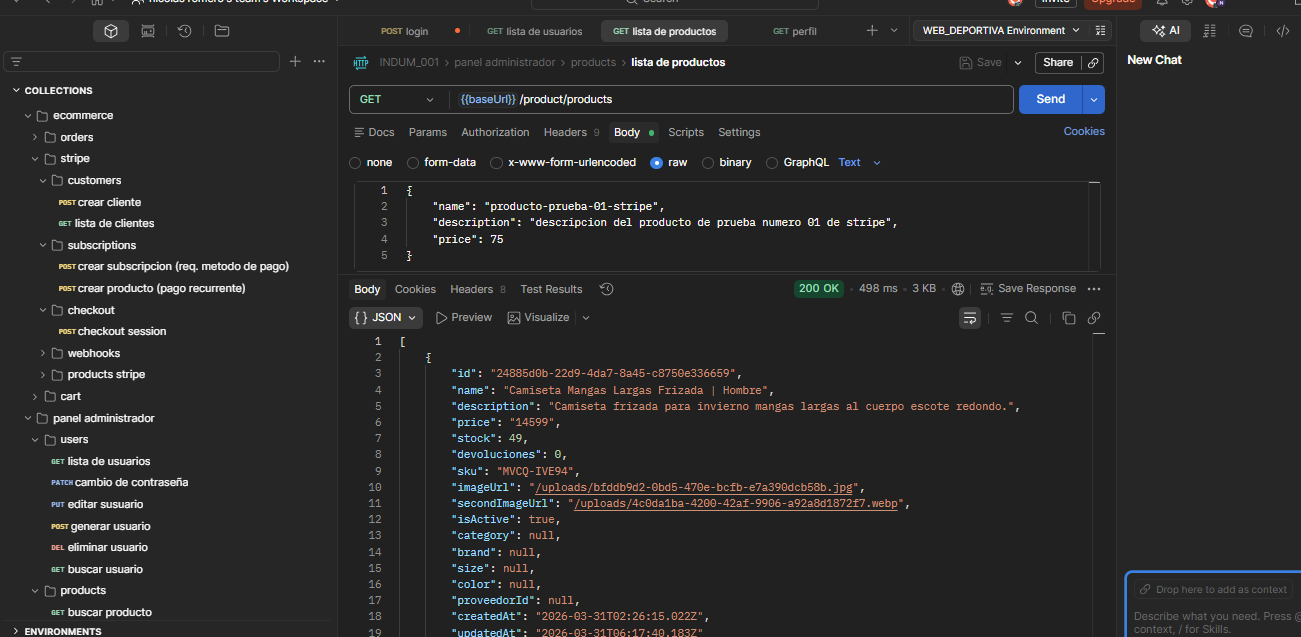Open the code snippet panel via </> icon
This screenshot has height=637, width=1301.
(1284, 30)
